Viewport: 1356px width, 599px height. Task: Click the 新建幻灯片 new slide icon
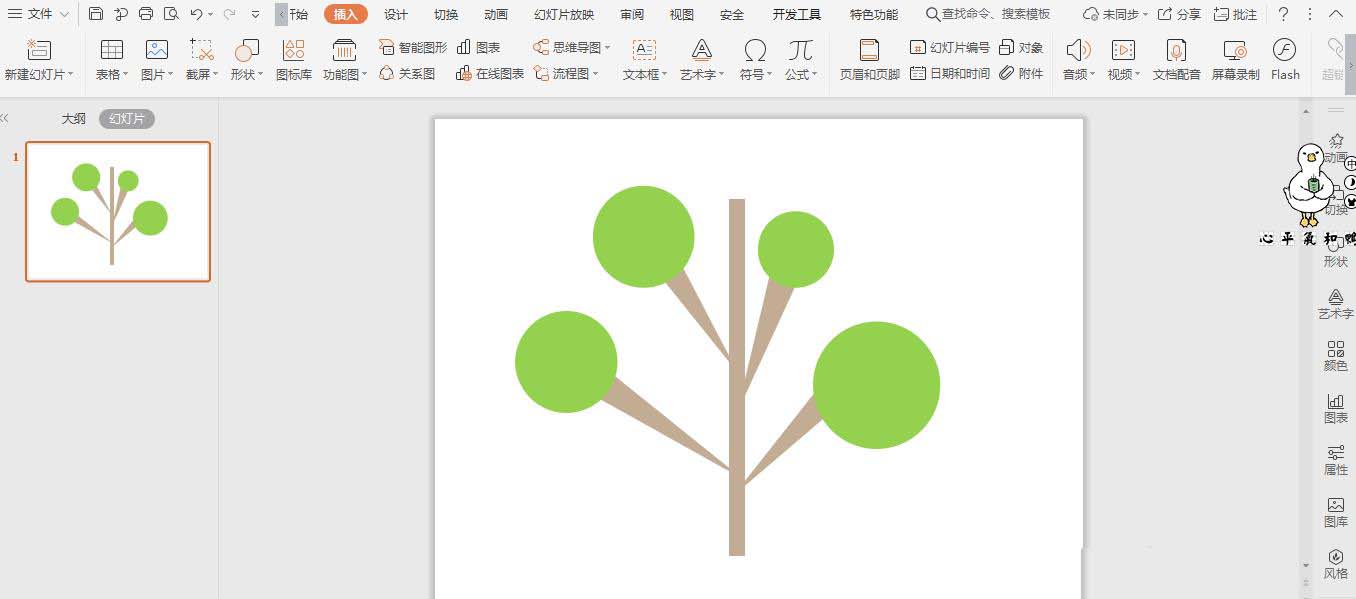point(38,51)
